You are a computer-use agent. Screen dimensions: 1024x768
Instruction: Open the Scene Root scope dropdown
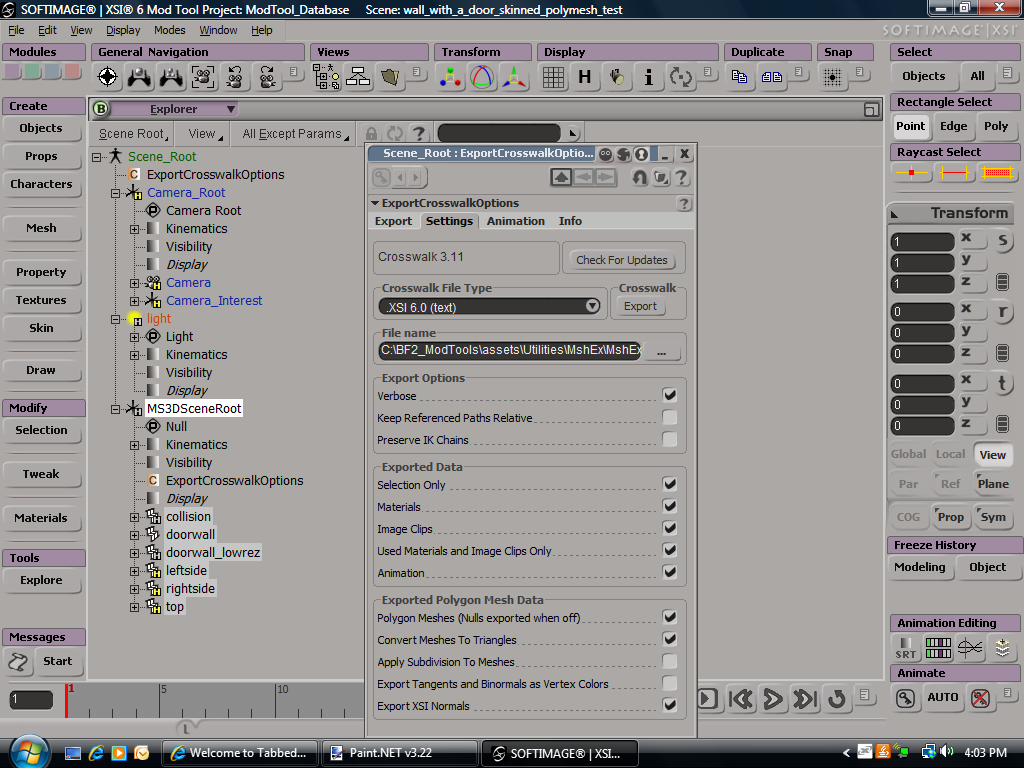[134, 134]
